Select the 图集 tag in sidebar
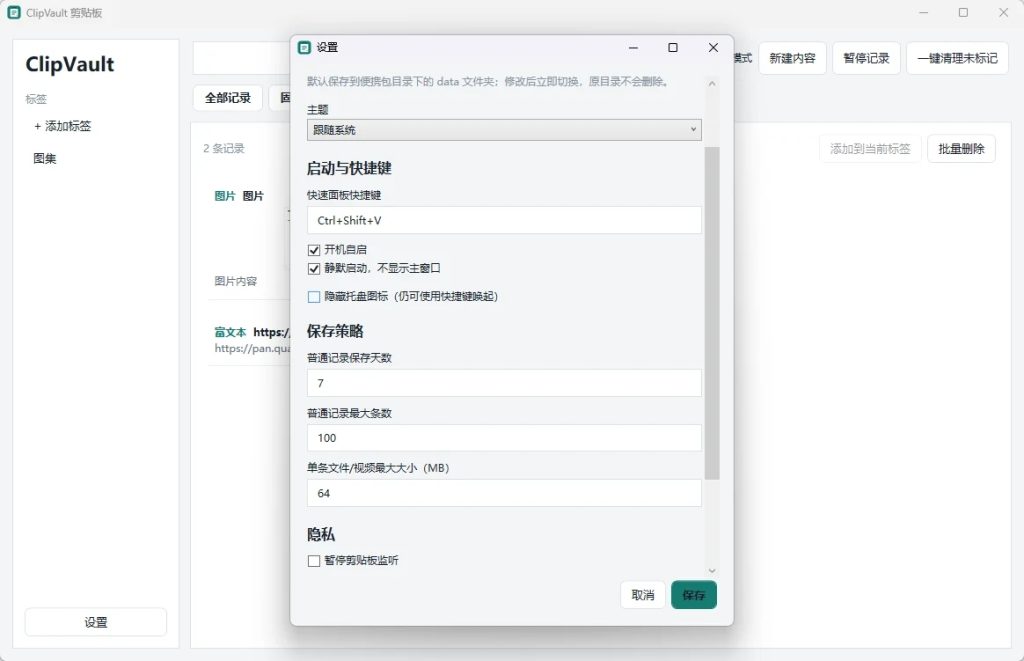Viewport: 1024px width, 661px height. (x=45, y=159)
